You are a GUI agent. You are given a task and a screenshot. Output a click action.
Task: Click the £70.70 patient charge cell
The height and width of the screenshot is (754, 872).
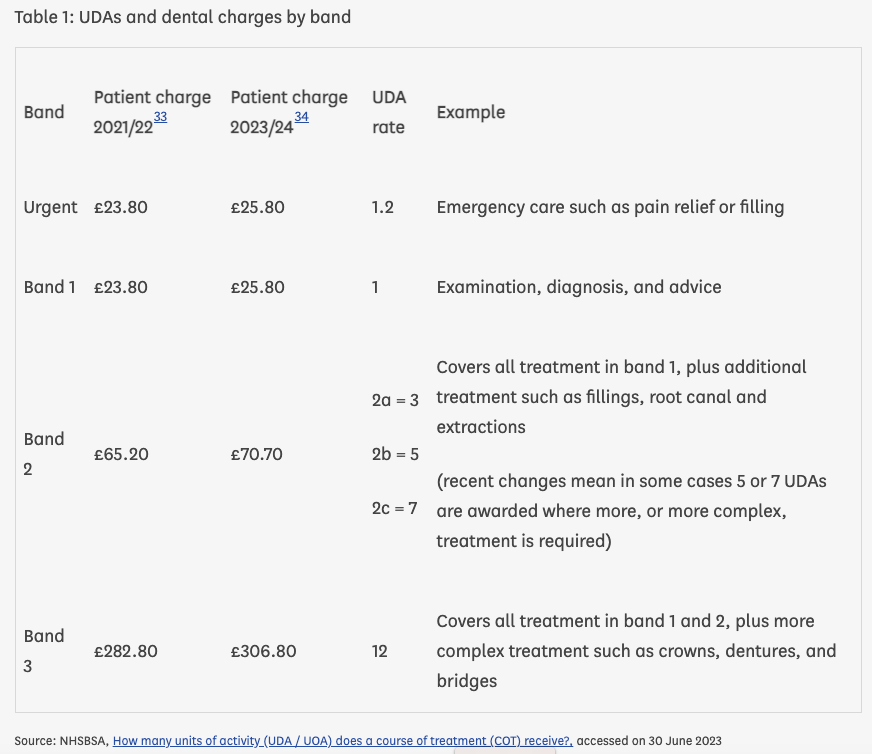pyautogui.click(x=257, y=454)
